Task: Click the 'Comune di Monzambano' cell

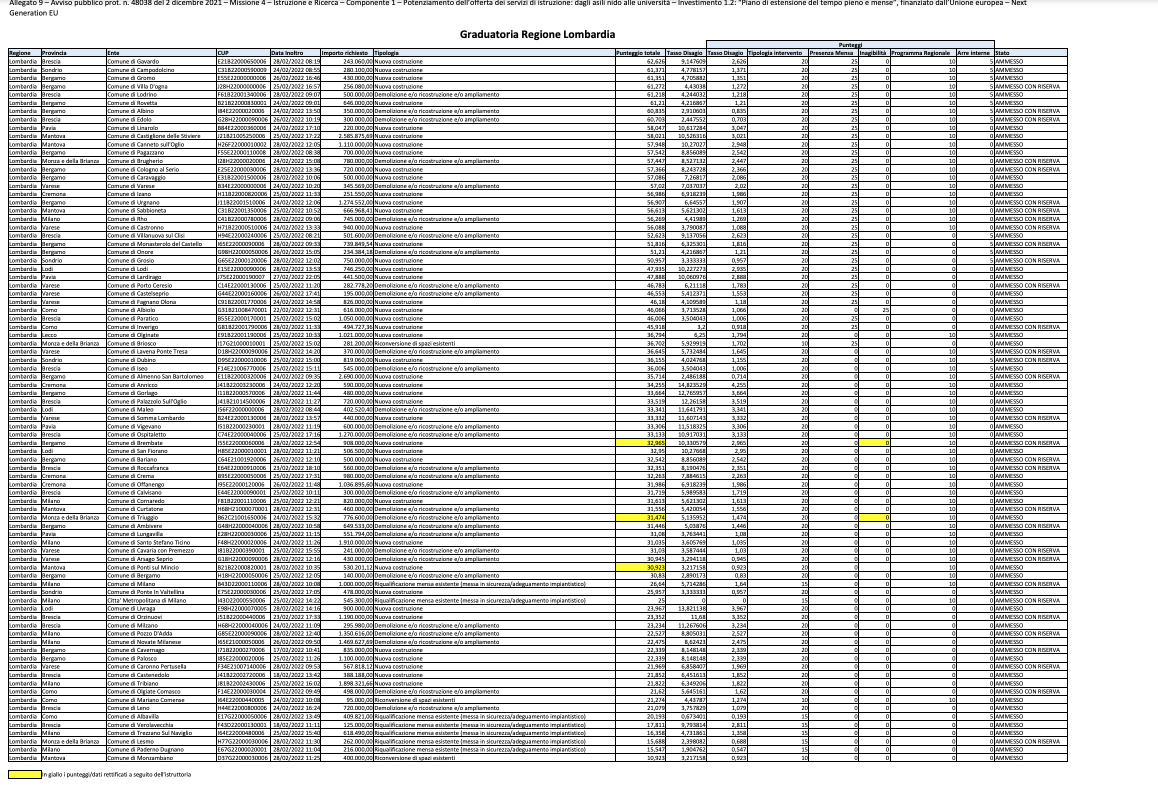Action: [x=137, y=759]
